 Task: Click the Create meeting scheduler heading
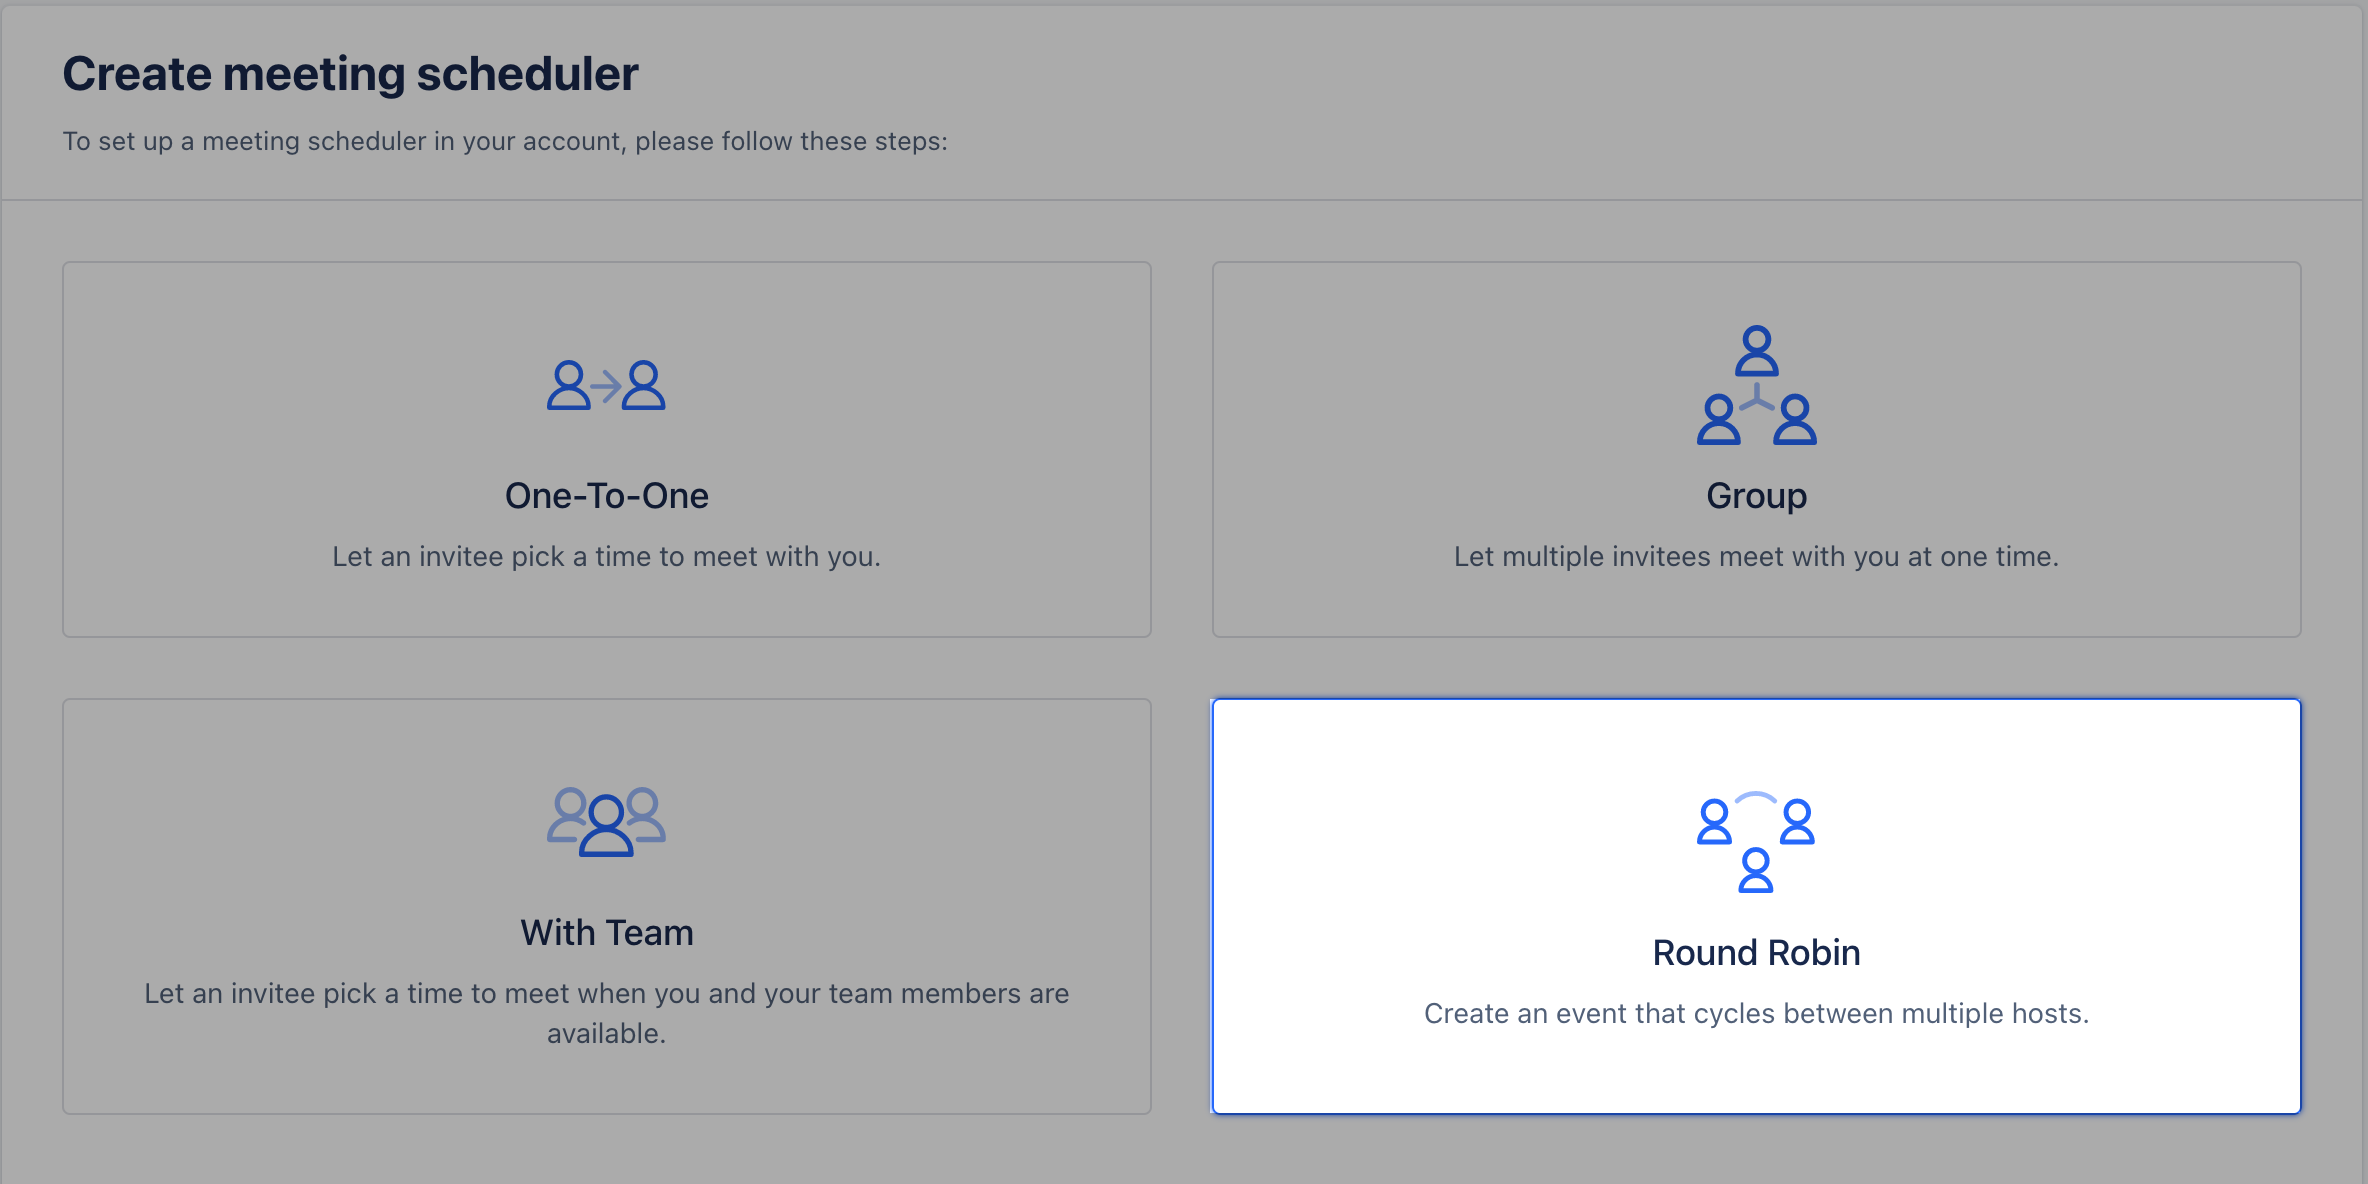[350, 73]
